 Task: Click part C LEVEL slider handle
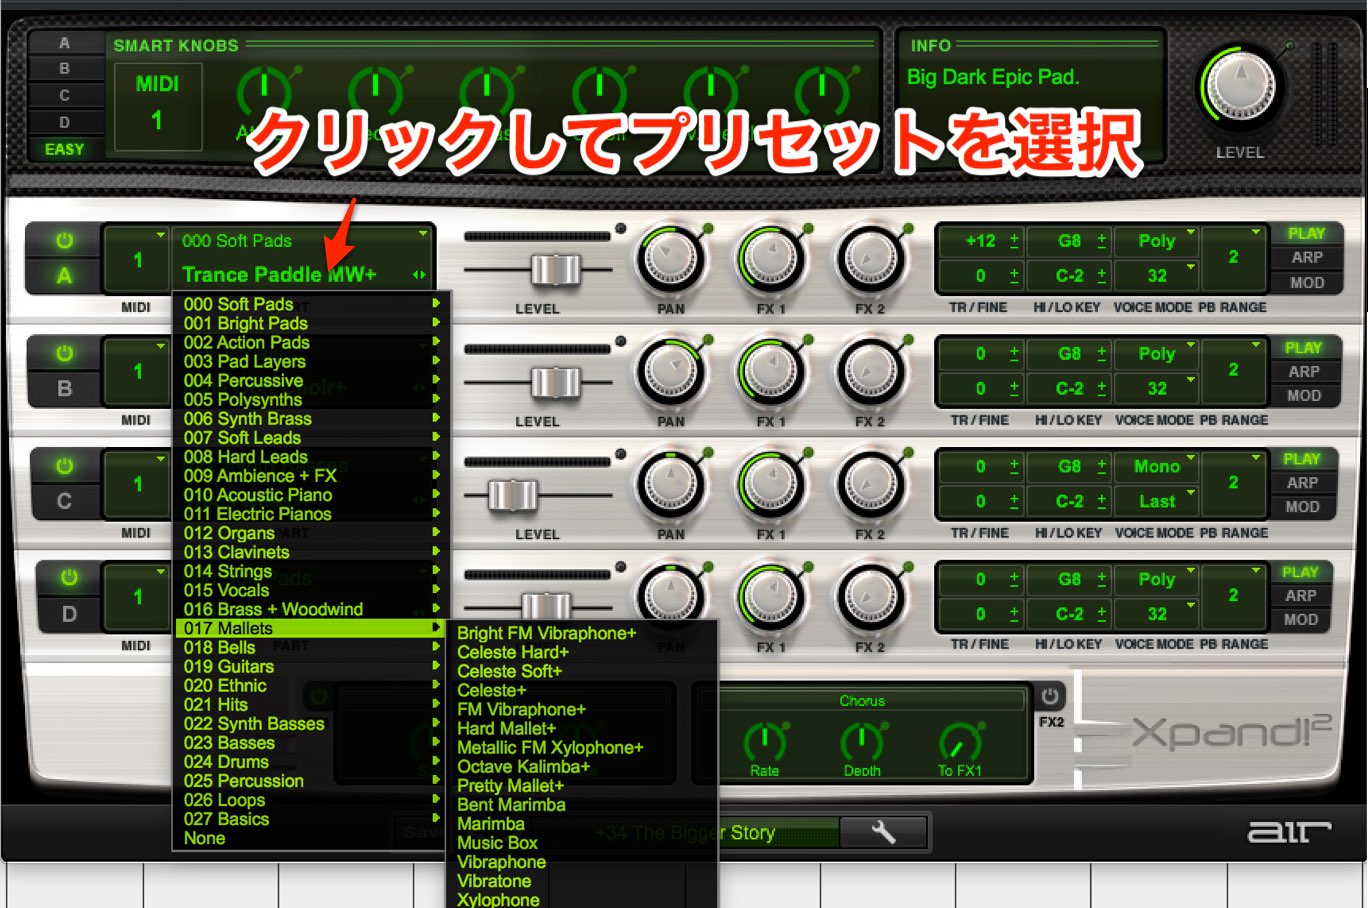point(512,495)
